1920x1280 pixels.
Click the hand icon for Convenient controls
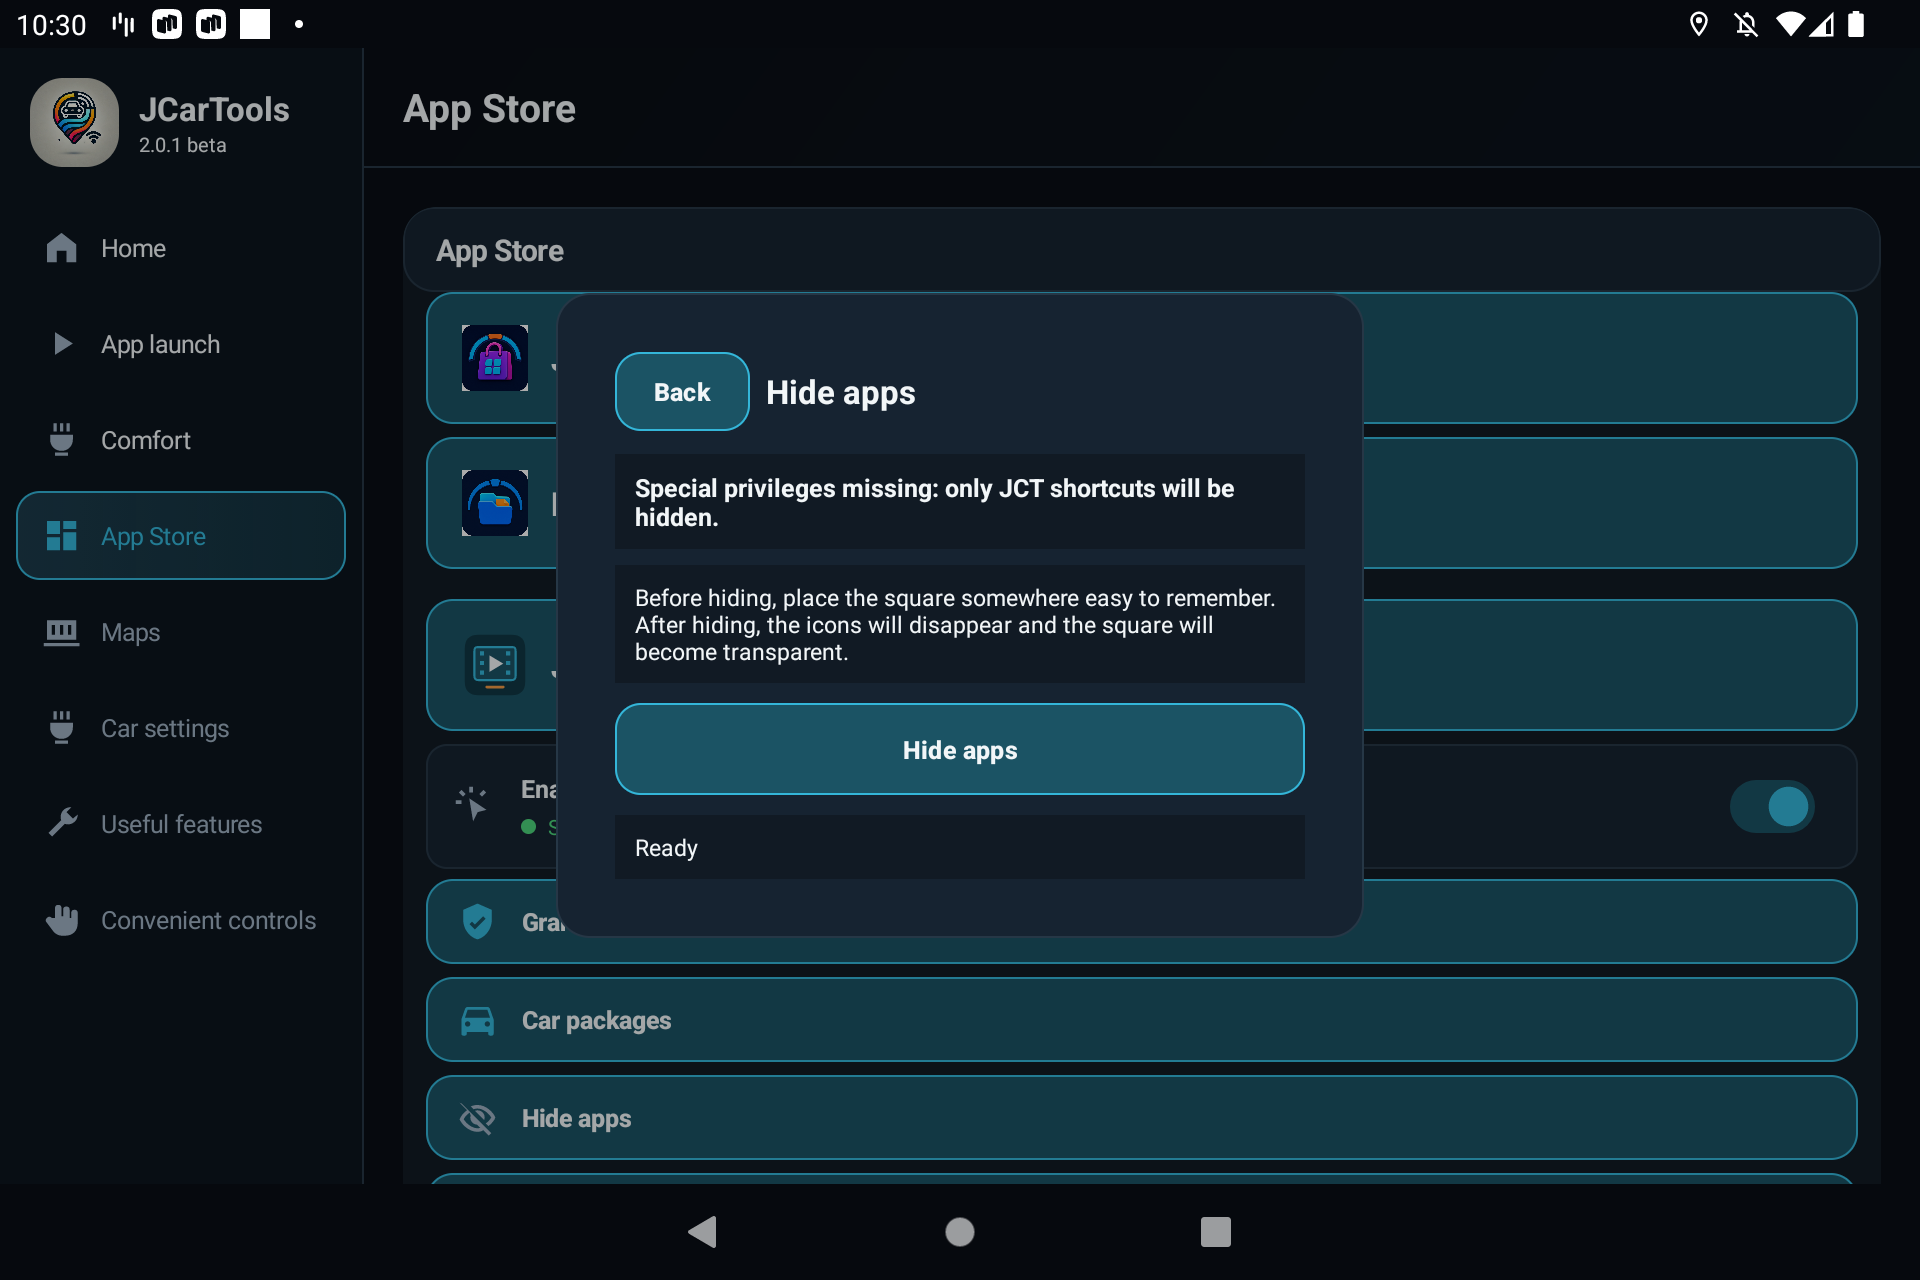62,920
